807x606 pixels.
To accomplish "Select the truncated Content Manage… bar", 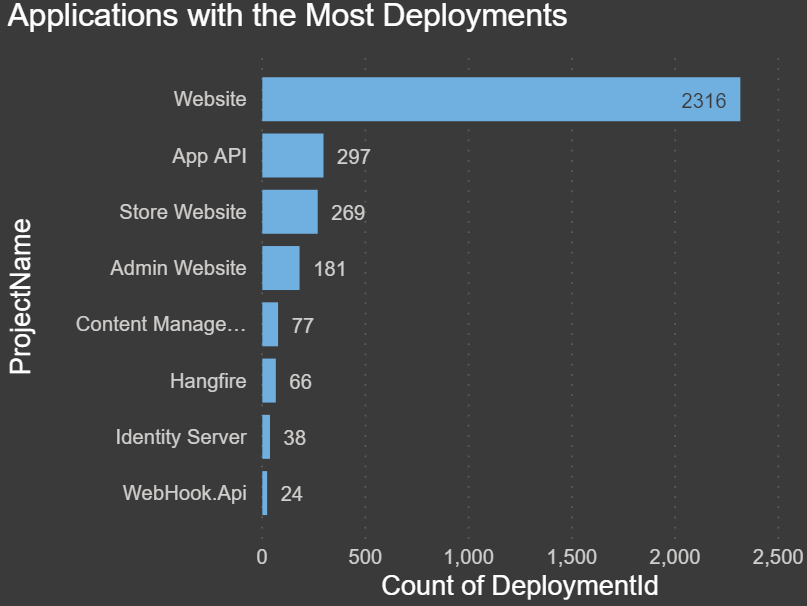I will [x=270, y=324].
